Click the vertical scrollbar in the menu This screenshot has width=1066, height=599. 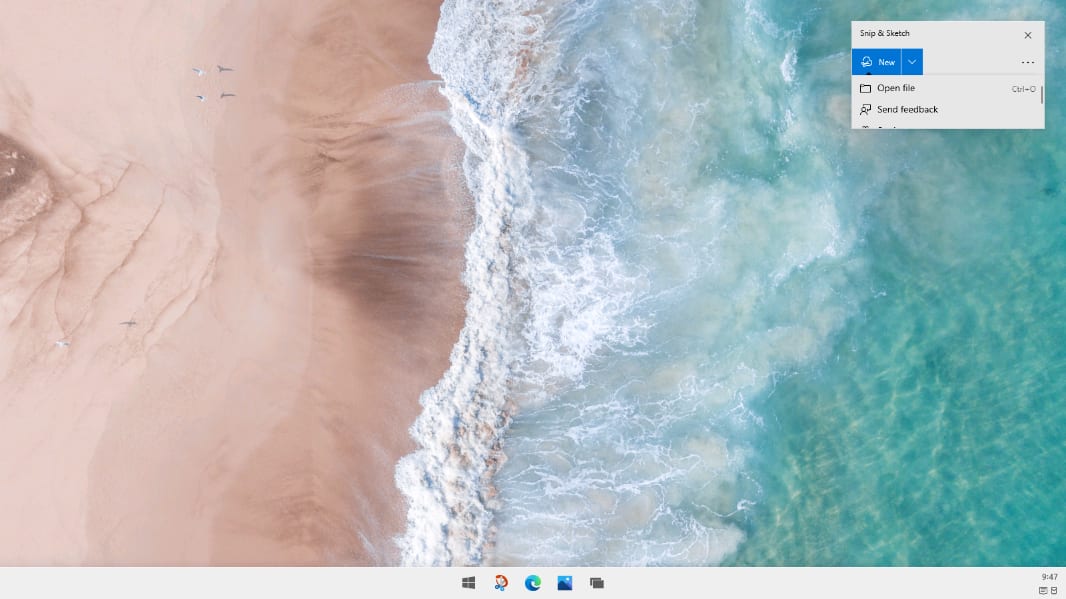click(x=1041, y=95)
